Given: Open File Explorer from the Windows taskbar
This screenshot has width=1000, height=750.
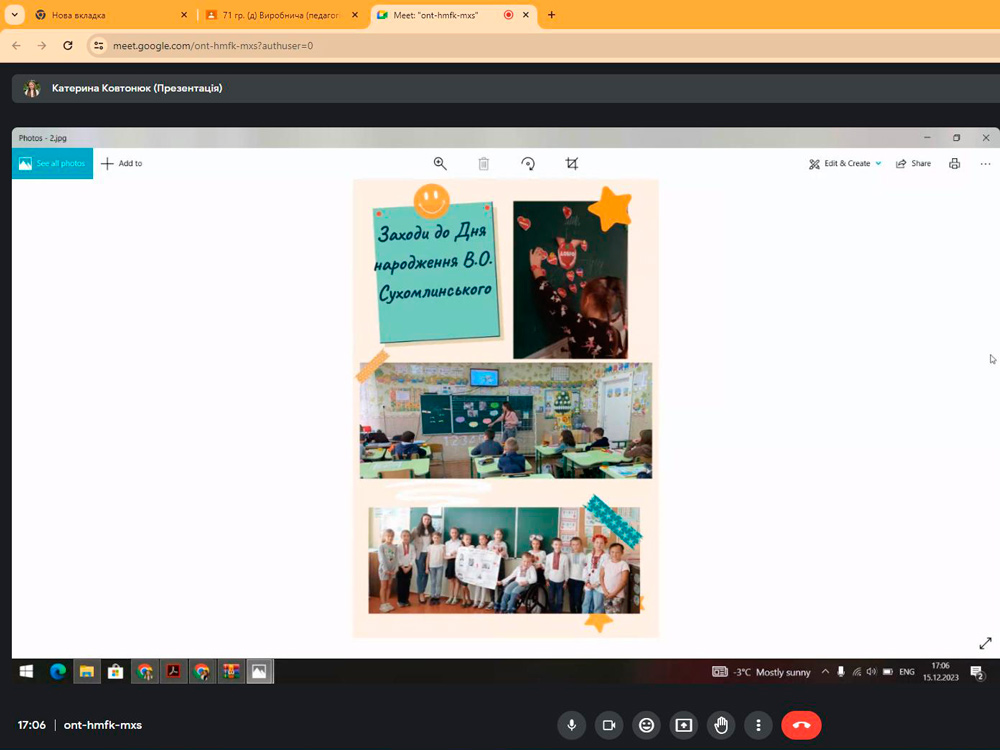Looking at the screenshot, I should [x=87, y=672].
